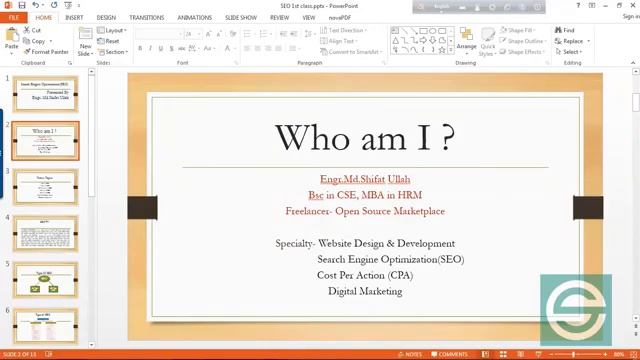Toggle Align Right paragraph alignment
640x360 pixels.
tap(268, 49)
